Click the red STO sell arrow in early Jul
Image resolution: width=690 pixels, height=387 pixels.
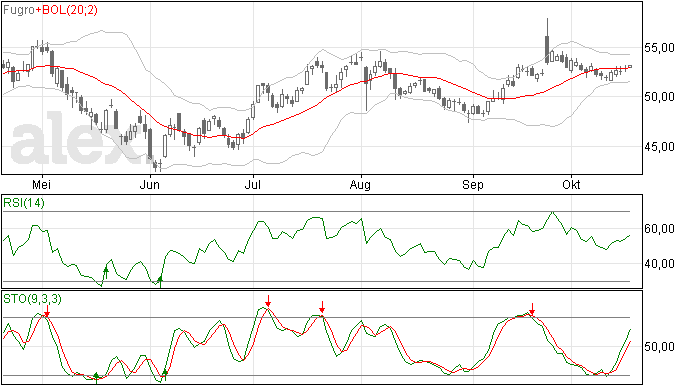click(268, 301)
